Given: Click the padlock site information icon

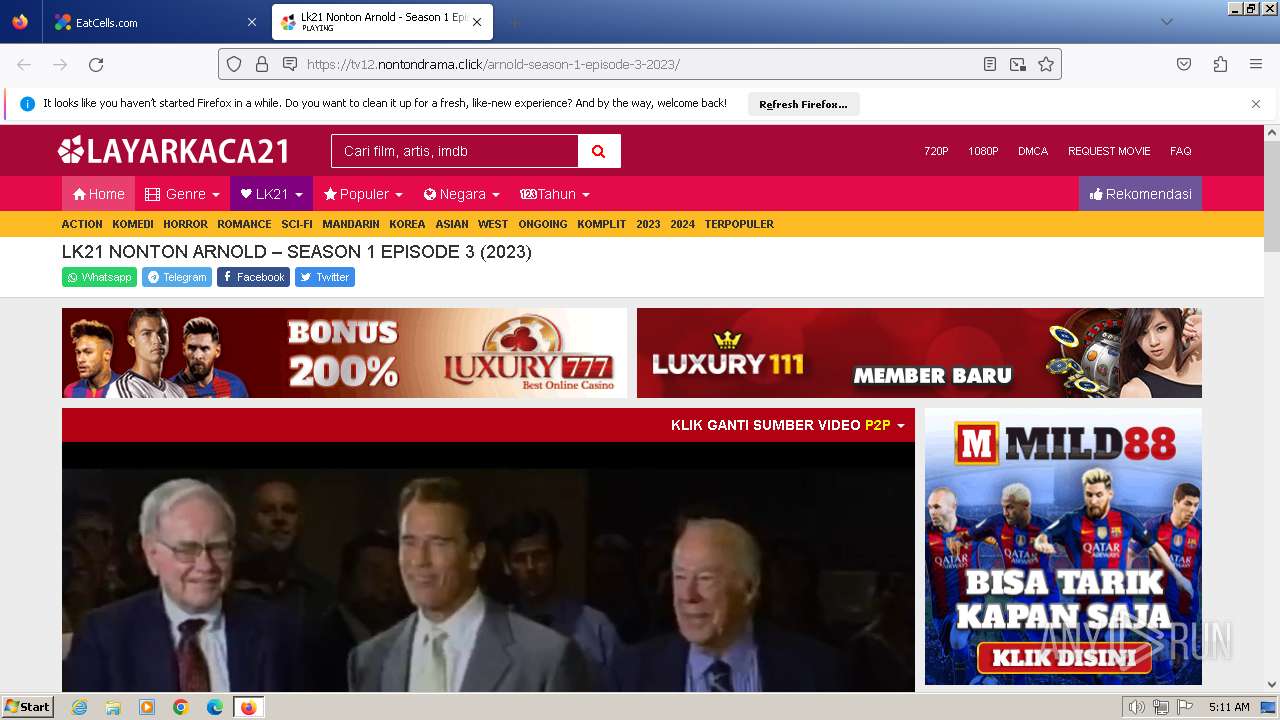Looking at the screenshot, I should 262,64.
